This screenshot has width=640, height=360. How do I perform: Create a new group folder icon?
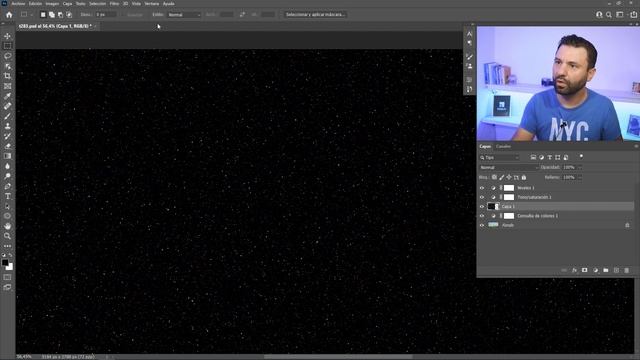pos(606,270)
